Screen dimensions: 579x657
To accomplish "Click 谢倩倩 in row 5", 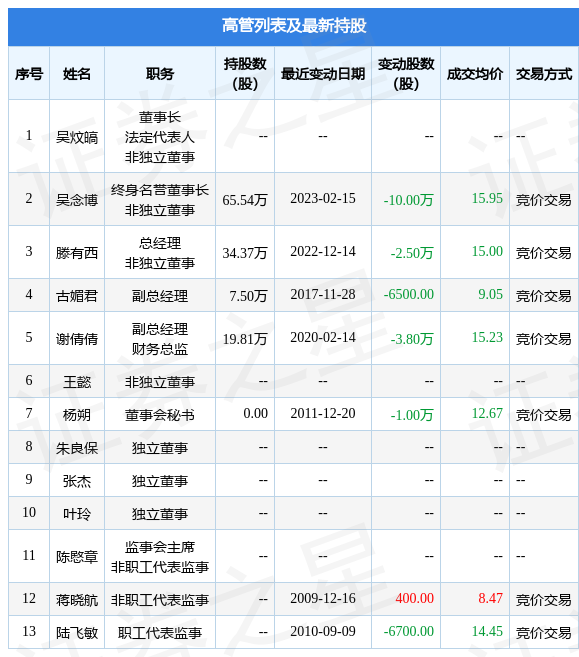I will pyautogui.click(x=77, y=339).
